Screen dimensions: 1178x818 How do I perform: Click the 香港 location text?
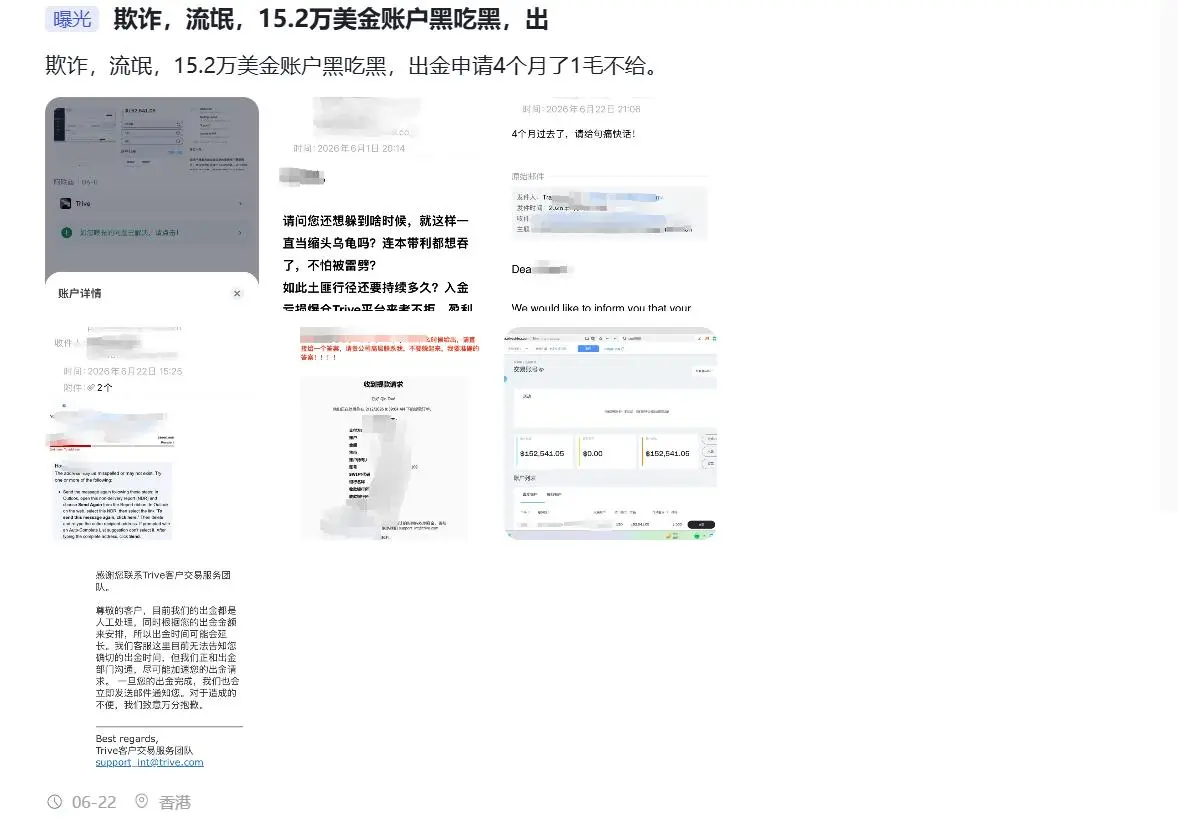pyautogui.click(x=175, y=802)
